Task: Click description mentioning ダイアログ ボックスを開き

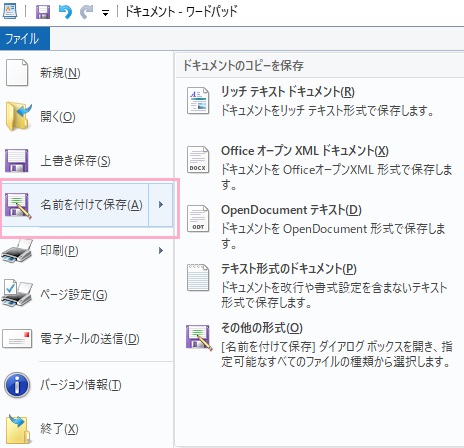Action: tap(337, 354)
